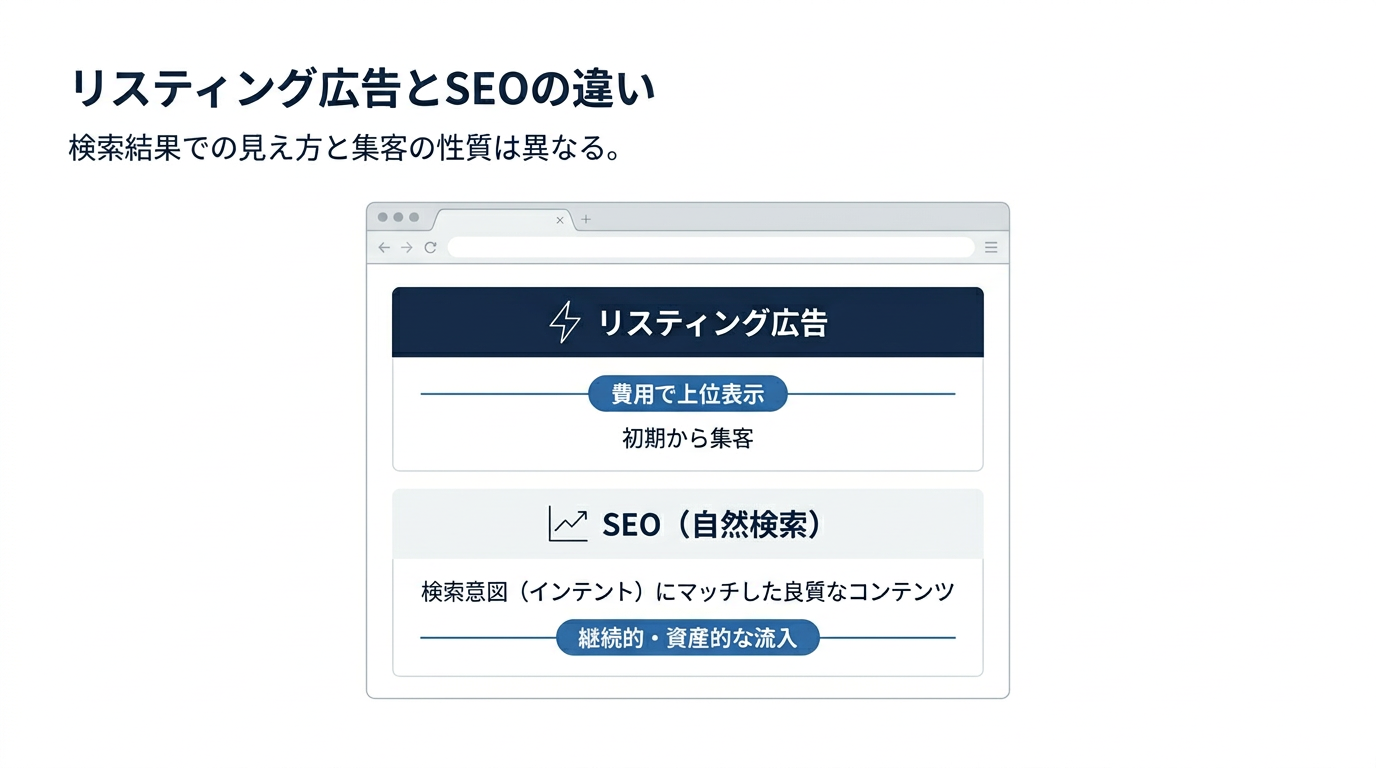Click the leftmost gray window dot

[383, 217]
